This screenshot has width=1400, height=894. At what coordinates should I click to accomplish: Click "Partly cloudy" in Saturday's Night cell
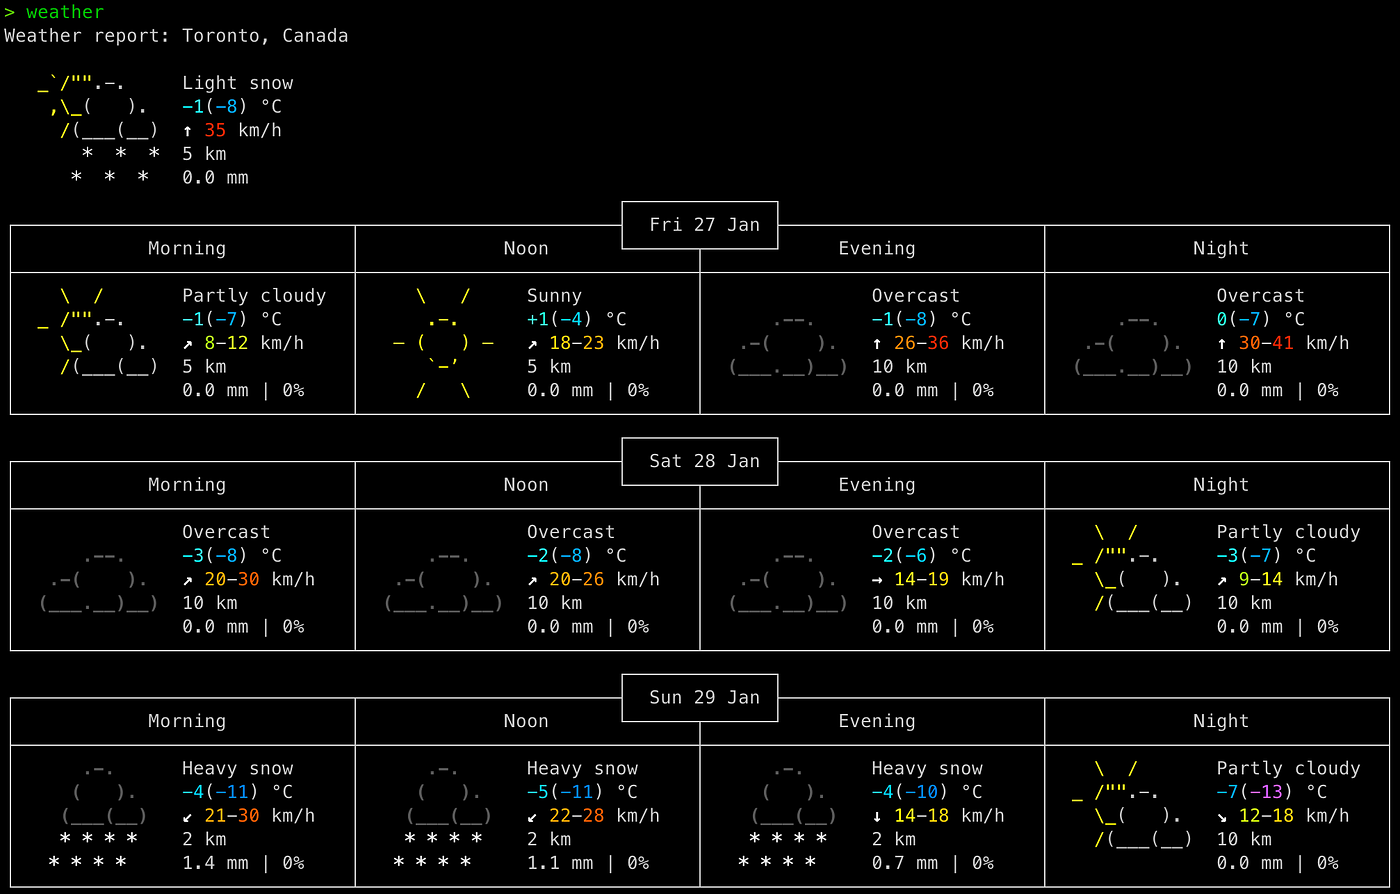(x=1288, y=532)
